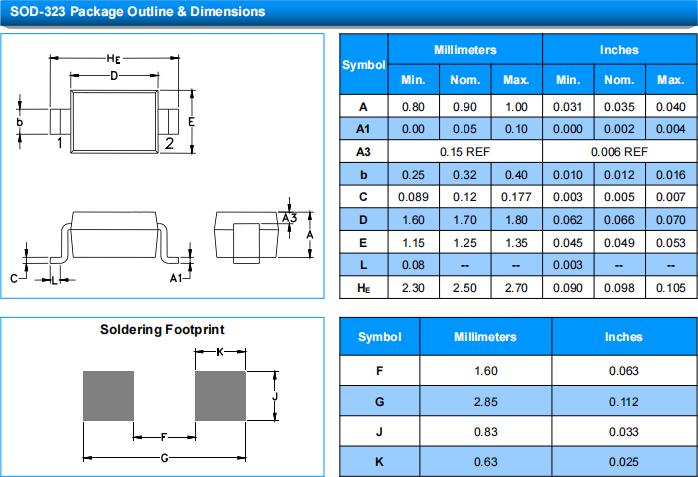The width and height of the screenshot is (698, 477).
Task: Select row C nominal inches value 0.005
Action: [619, 197]
